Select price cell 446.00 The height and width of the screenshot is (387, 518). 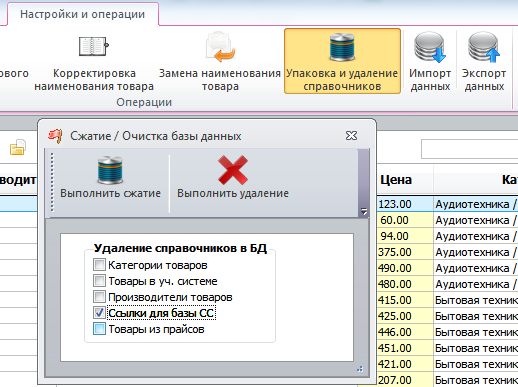(405, 332)
